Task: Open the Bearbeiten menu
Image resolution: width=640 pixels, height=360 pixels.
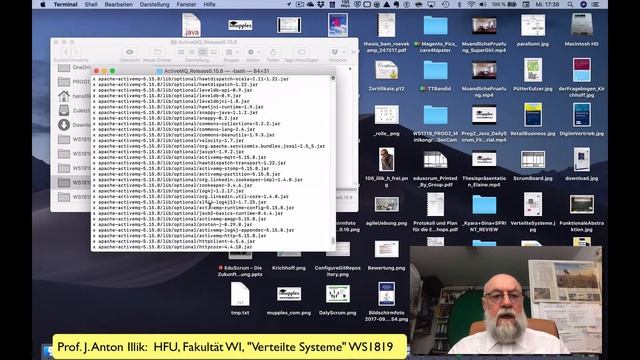Action: point(118,4)
